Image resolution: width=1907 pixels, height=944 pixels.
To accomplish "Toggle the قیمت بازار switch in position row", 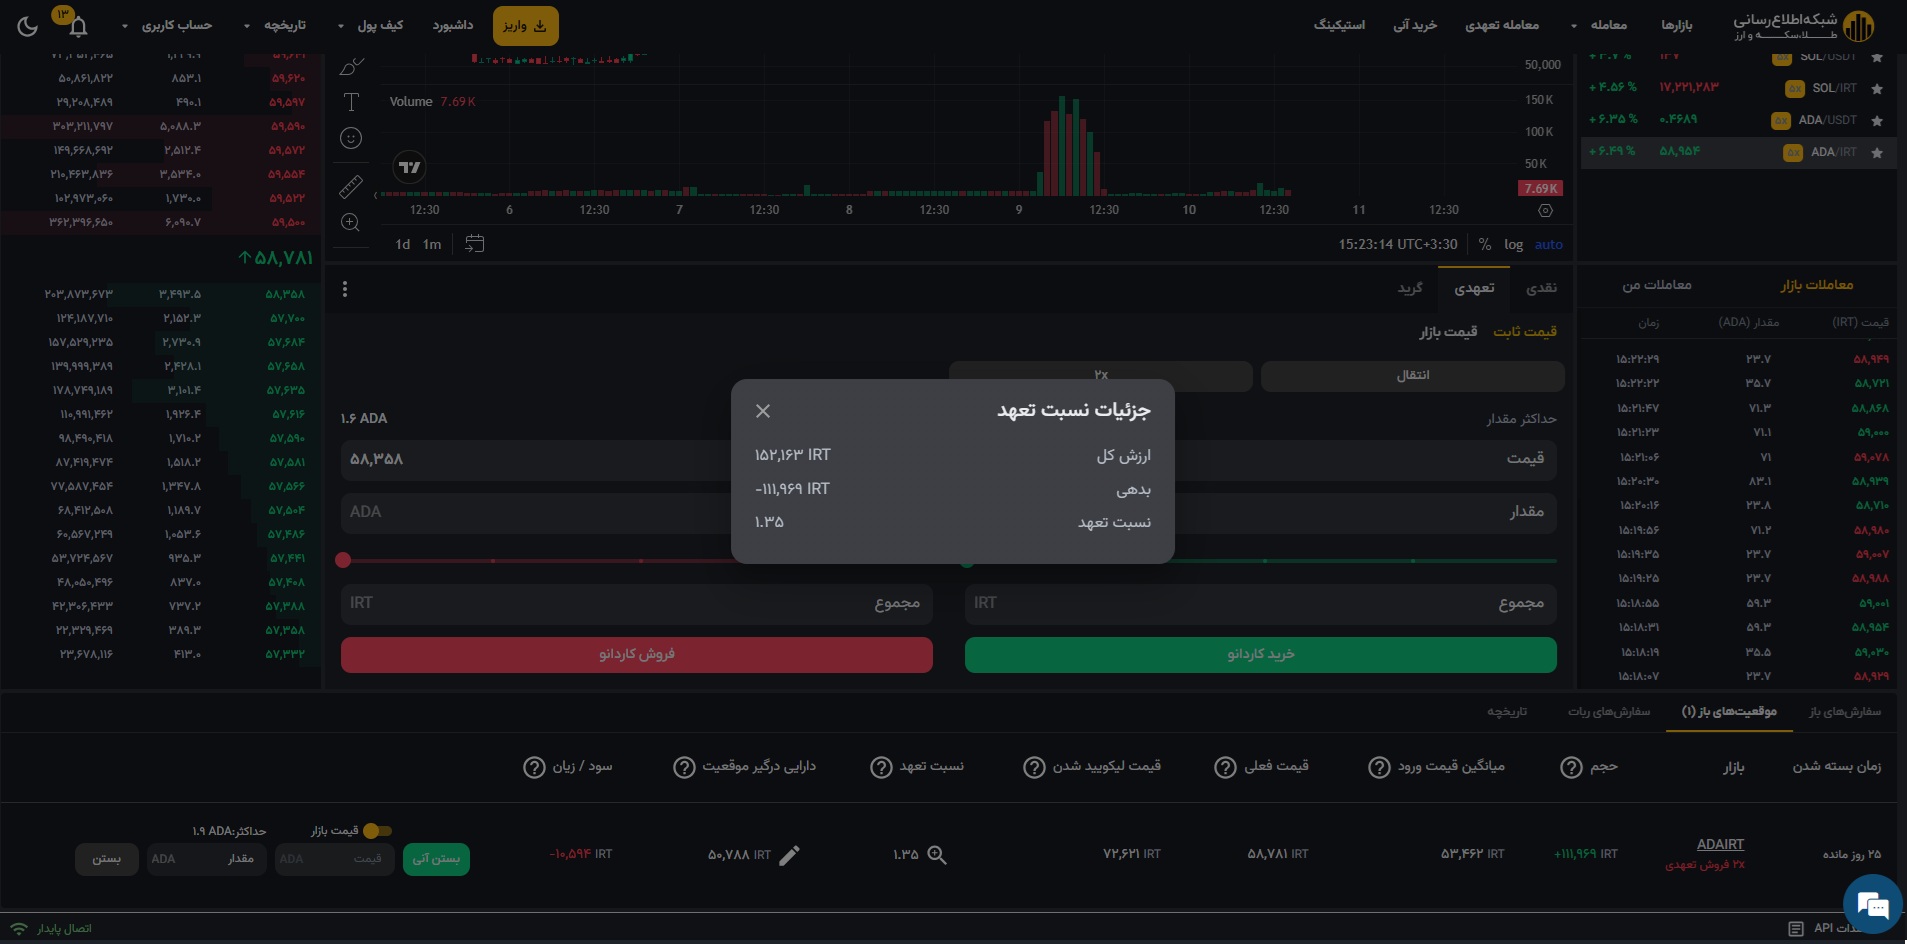I will tap(376, 831).
